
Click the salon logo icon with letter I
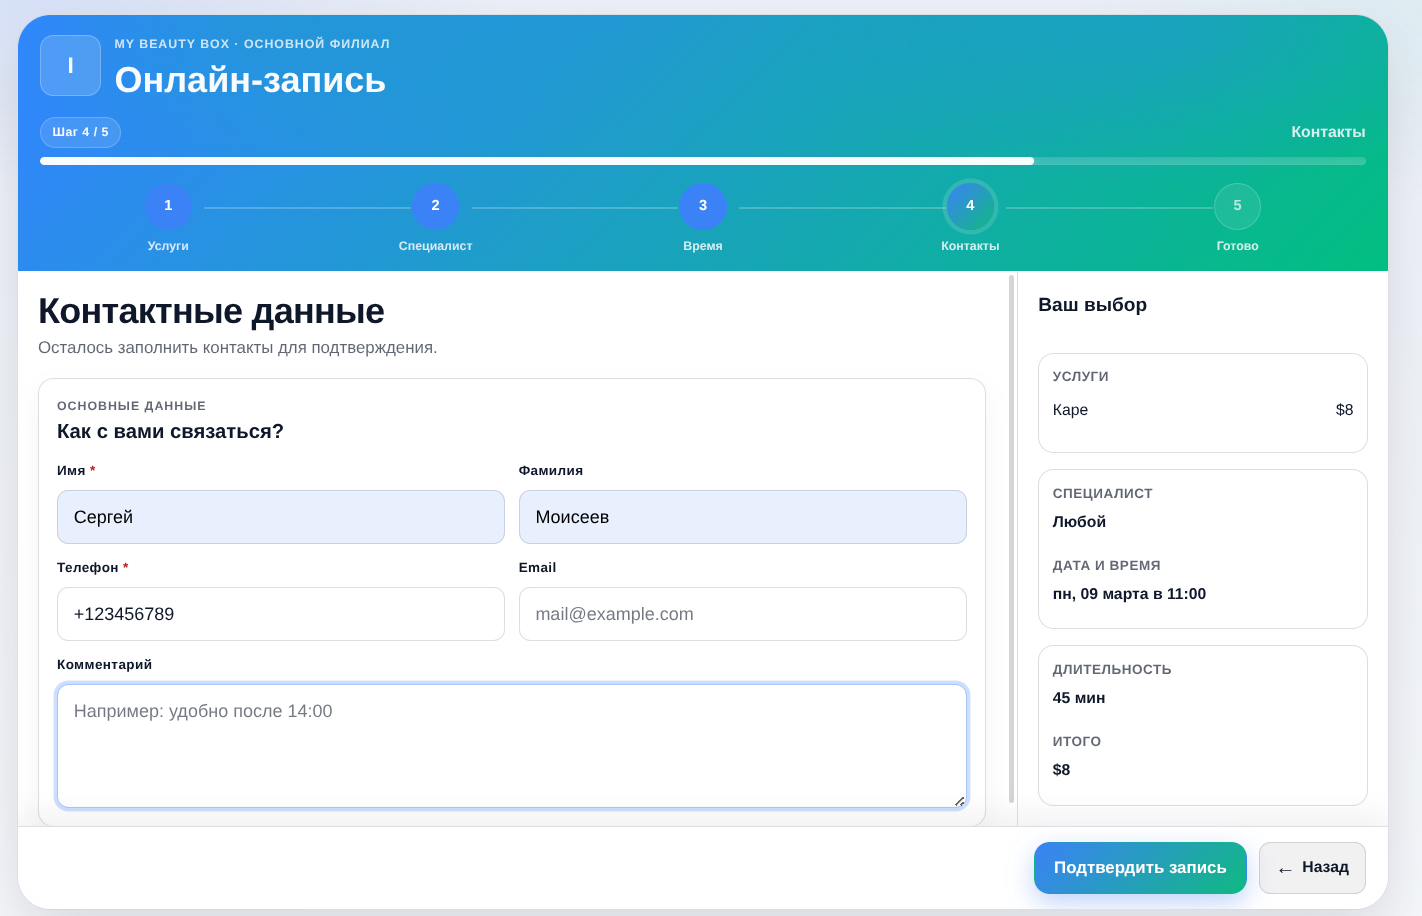tap(70, 66)
